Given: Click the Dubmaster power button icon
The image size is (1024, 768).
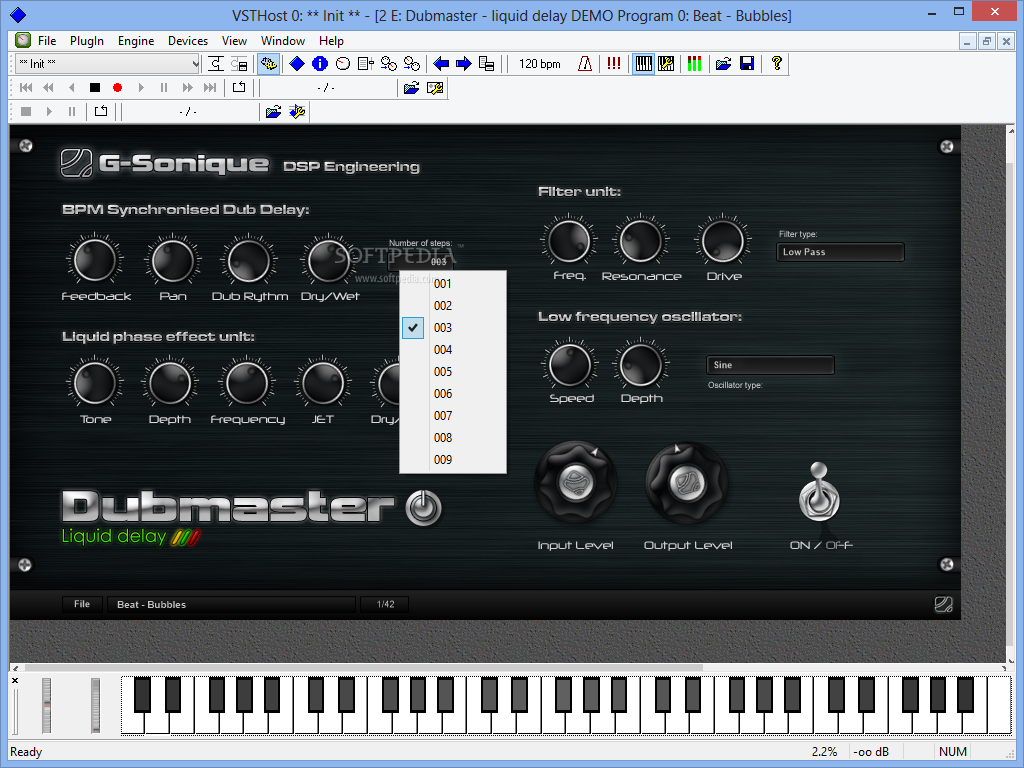Looking at the screenshot, I should pos(424,508).
